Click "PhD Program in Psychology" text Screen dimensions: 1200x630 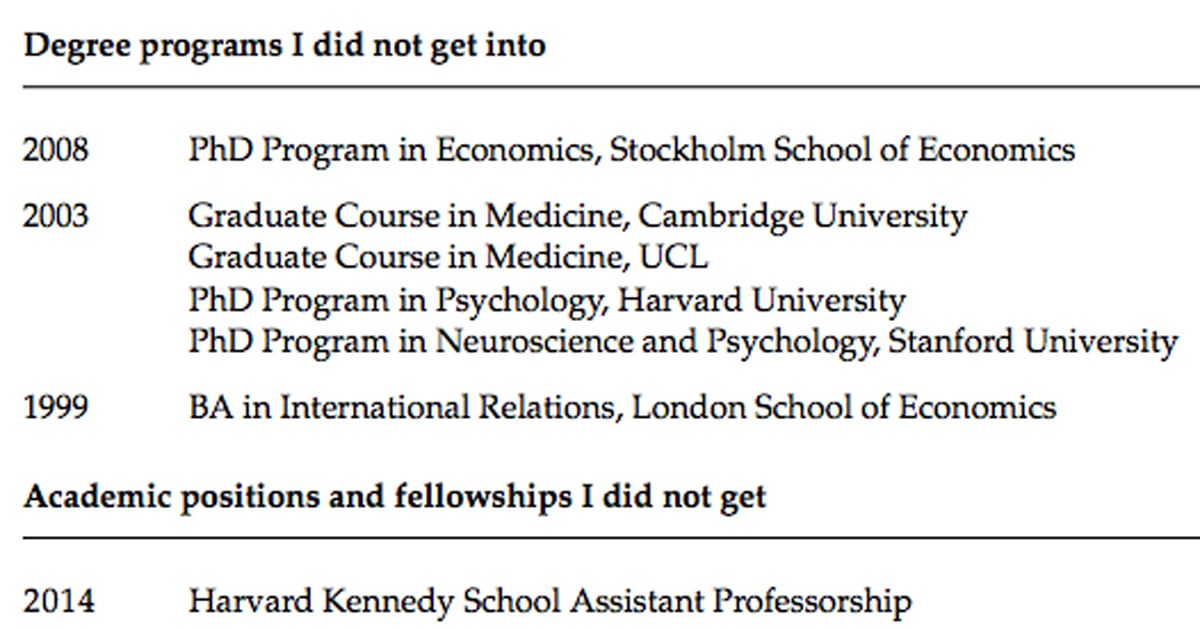pyautogui.click(x=398, y=300)
